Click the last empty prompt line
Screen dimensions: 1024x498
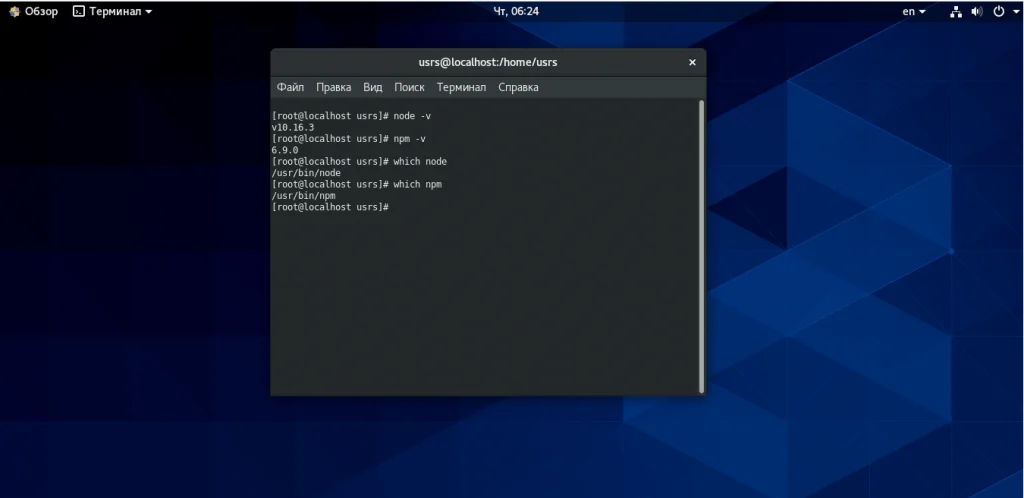pyautogui.click(x=330, y=207)
